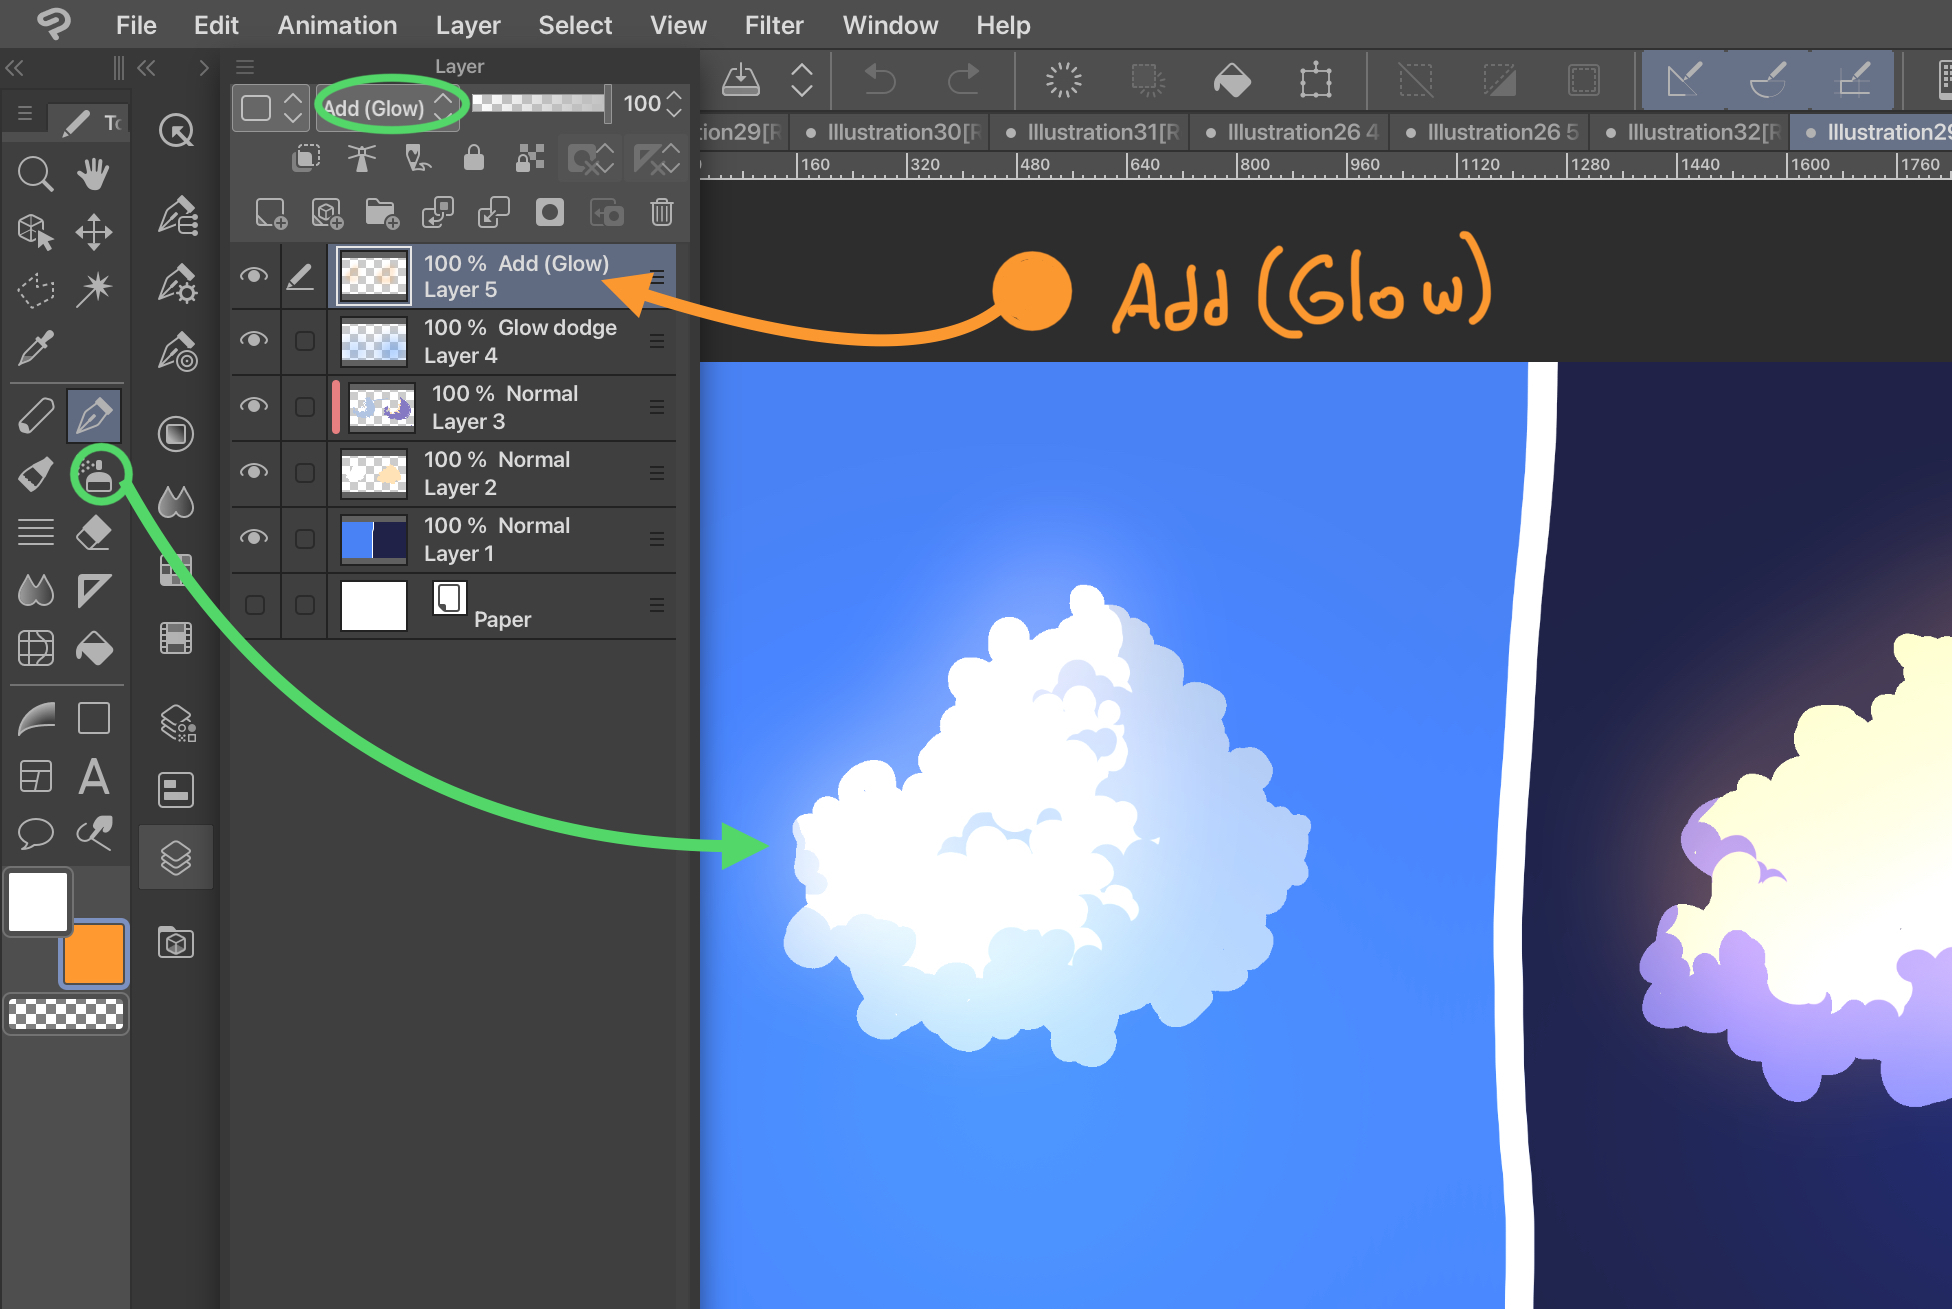Select the Text tool

[94, 776]
